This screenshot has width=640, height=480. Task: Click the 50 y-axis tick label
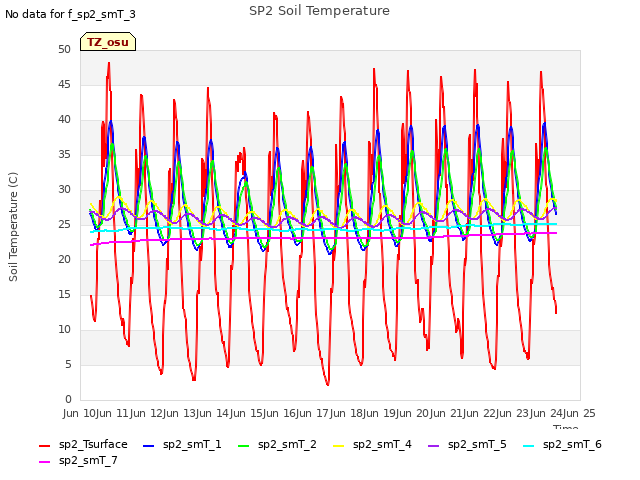[x=64, y=49]
